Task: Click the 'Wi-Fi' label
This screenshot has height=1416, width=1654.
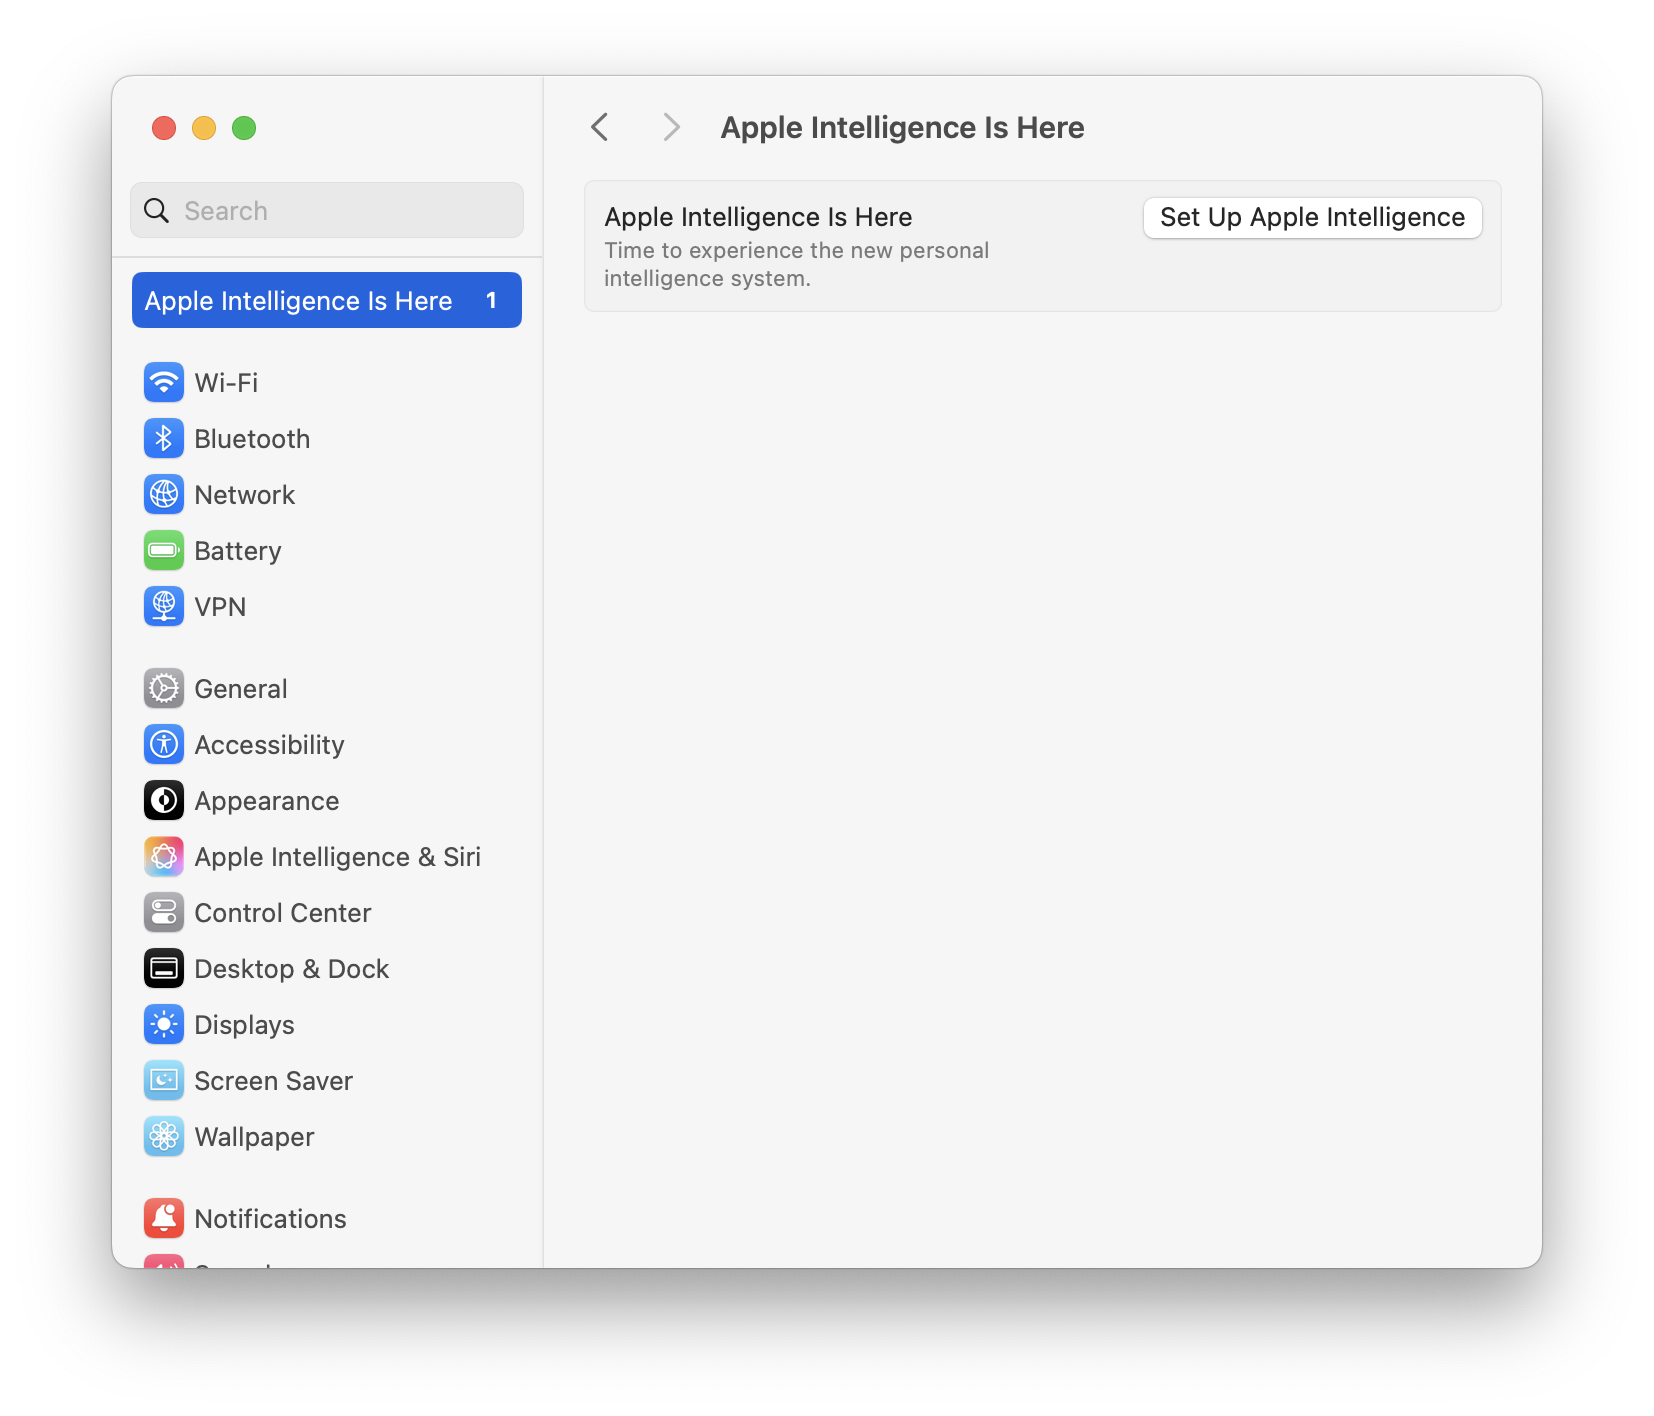Action: coord(226,383)
